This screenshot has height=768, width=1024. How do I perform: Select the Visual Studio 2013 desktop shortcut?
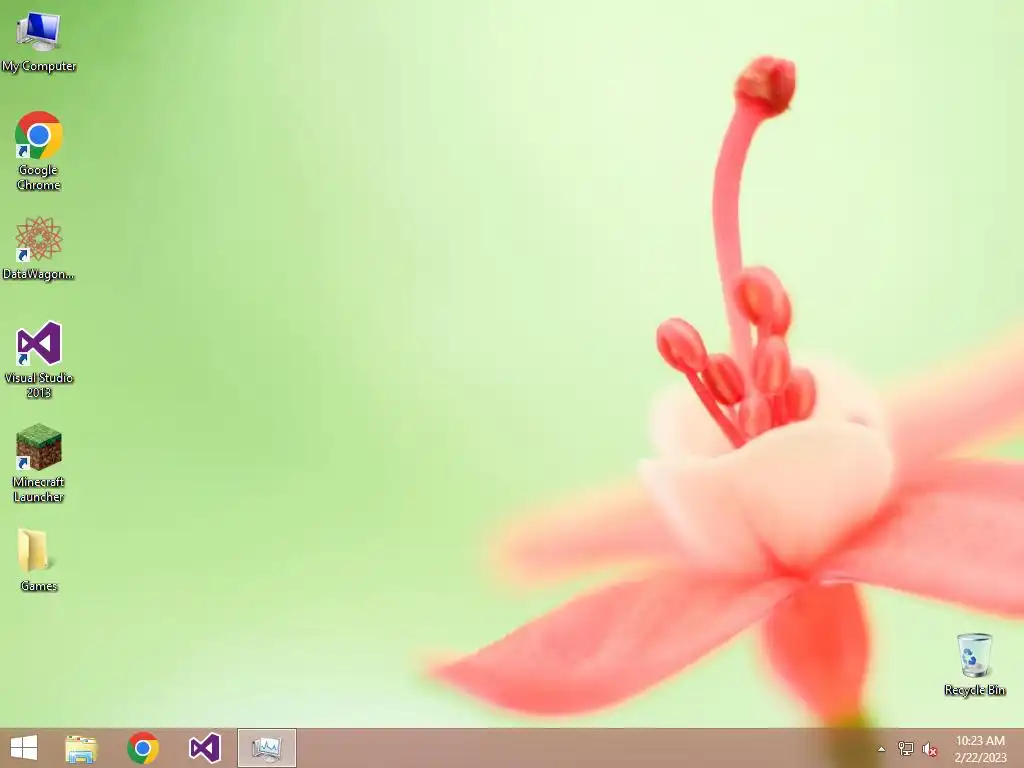click(39, 359)
